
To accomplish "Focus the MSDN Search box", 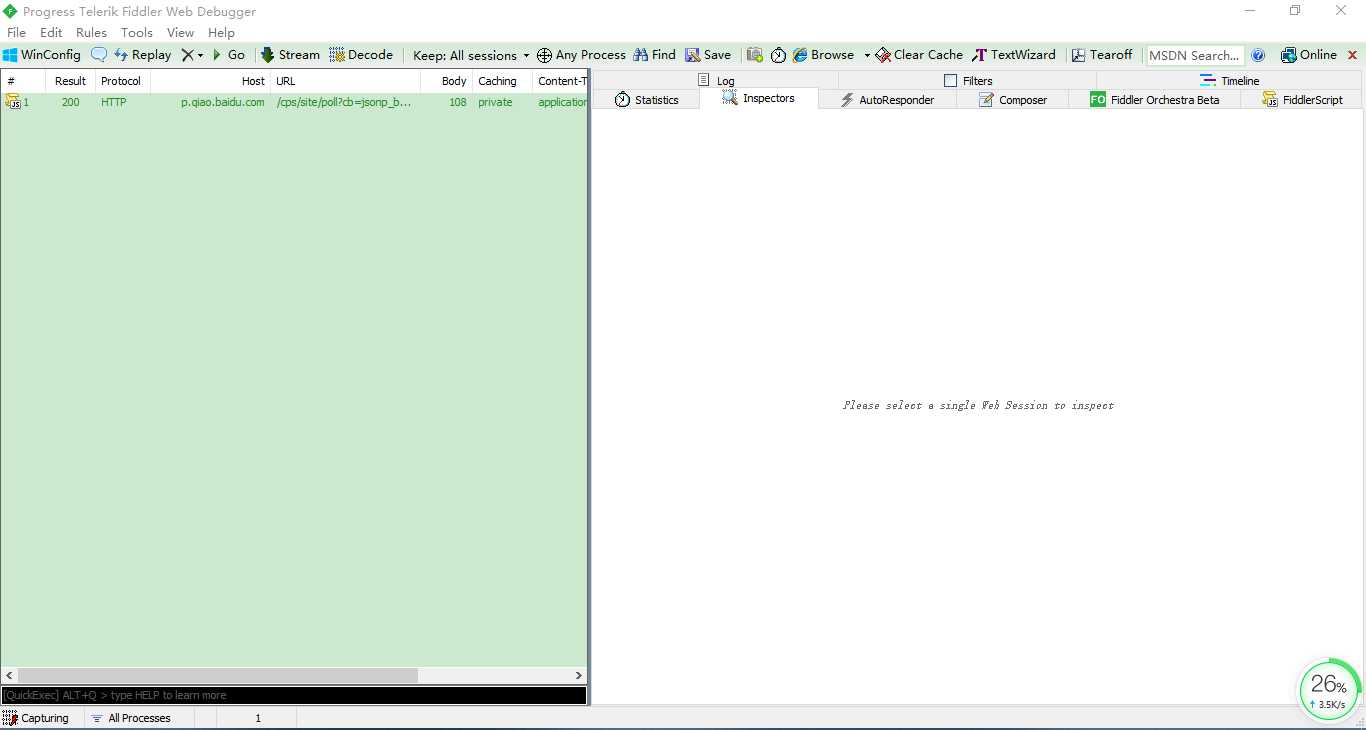I will 1195,55.
